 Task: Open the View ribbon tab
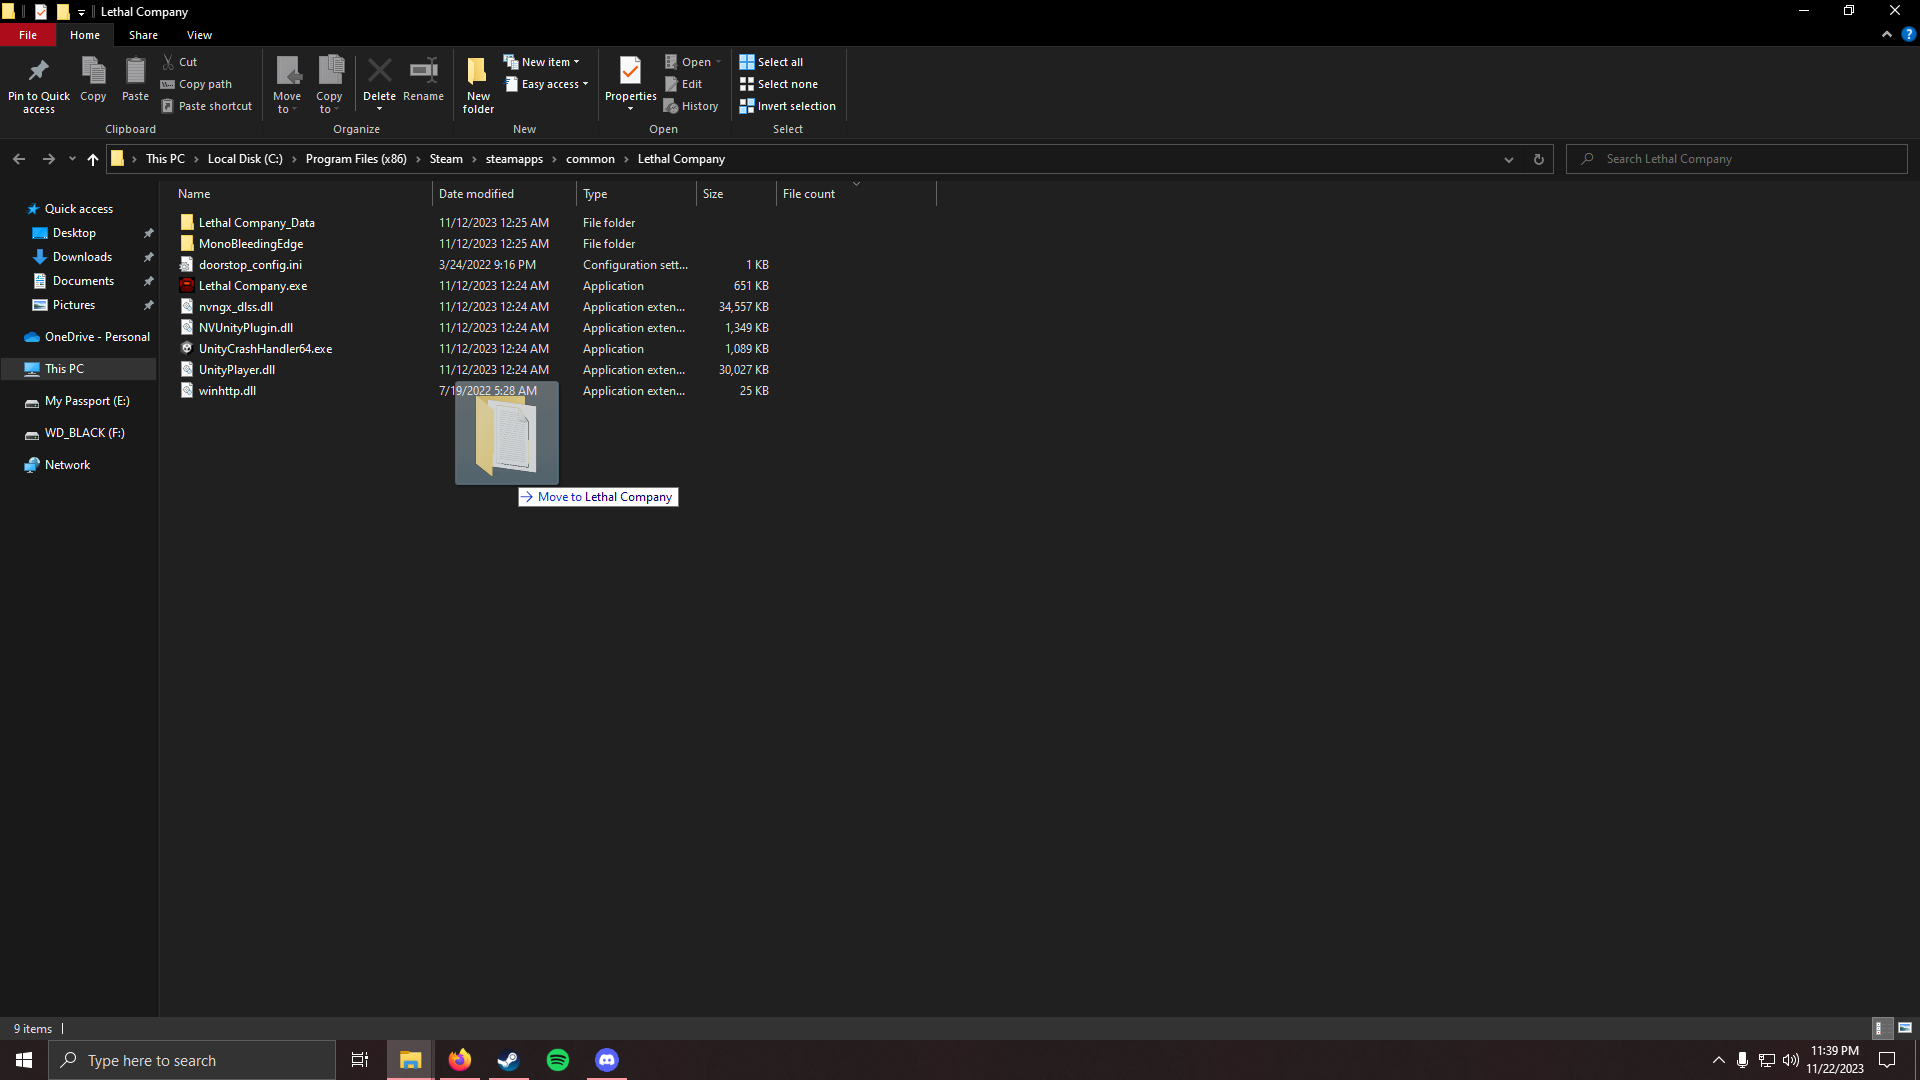coord(199,35)
